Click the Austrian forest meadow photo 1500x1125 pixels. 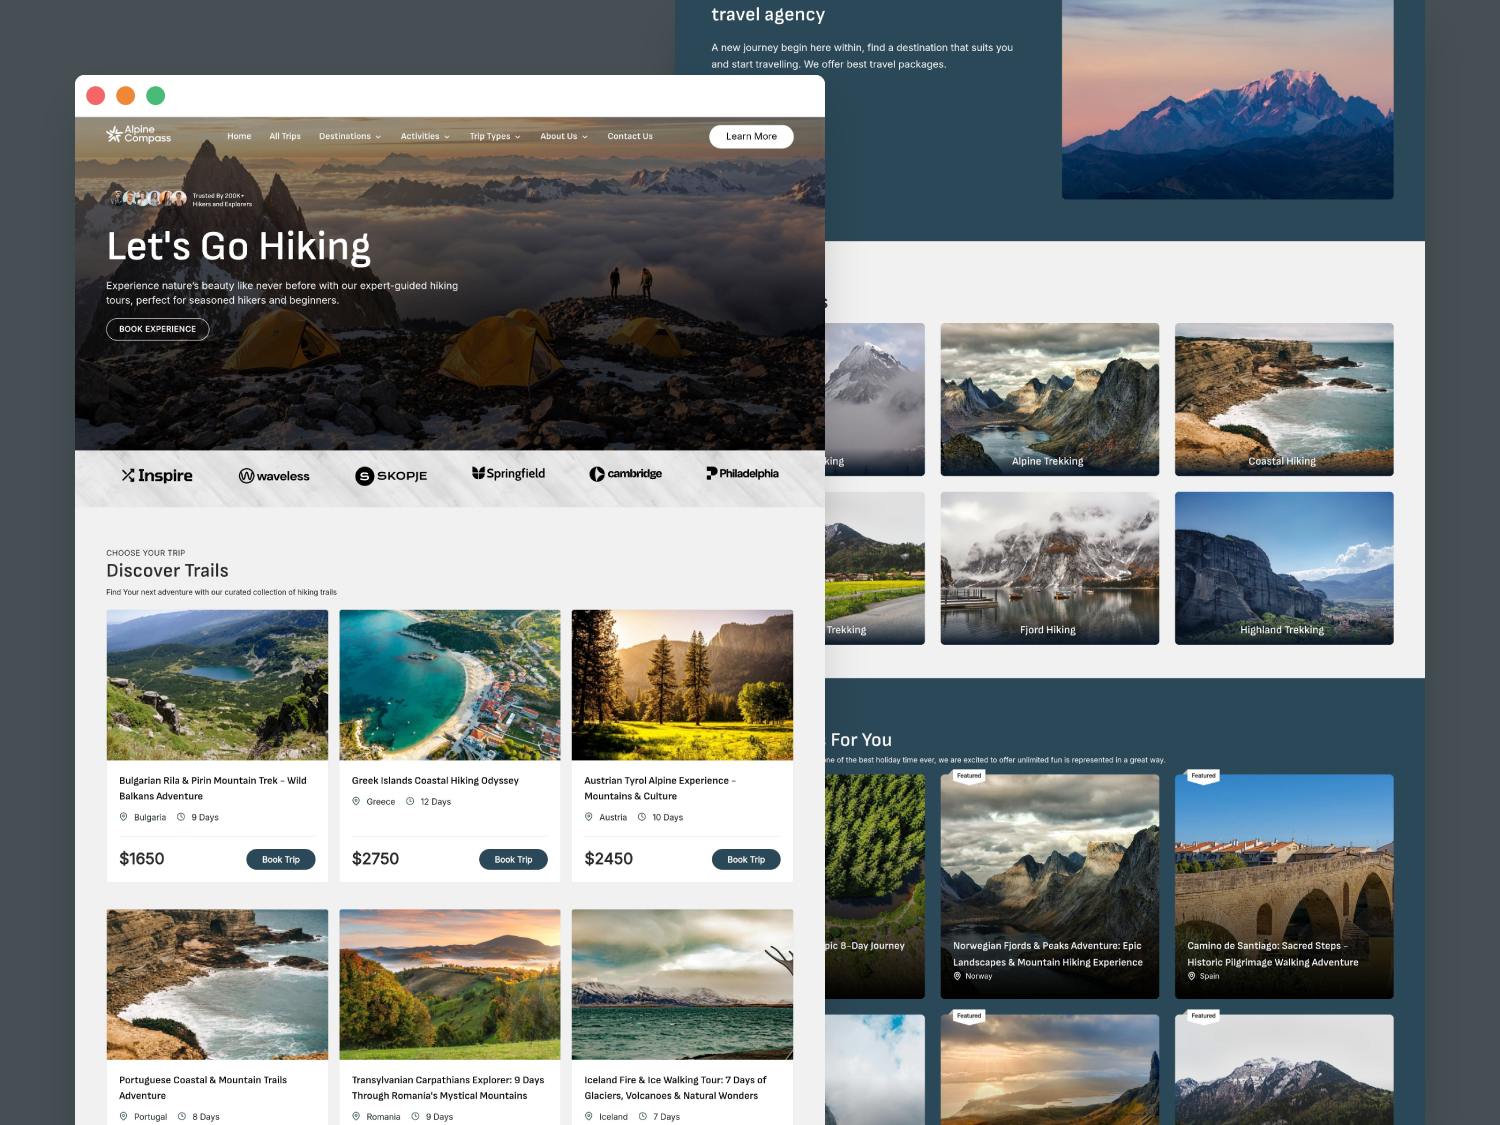pos(682,685)
